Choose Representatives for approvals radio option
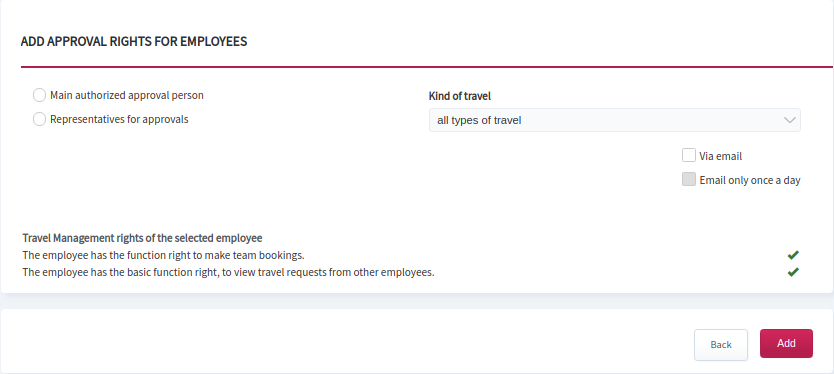834x374 pixels. (x=39, y=119)
